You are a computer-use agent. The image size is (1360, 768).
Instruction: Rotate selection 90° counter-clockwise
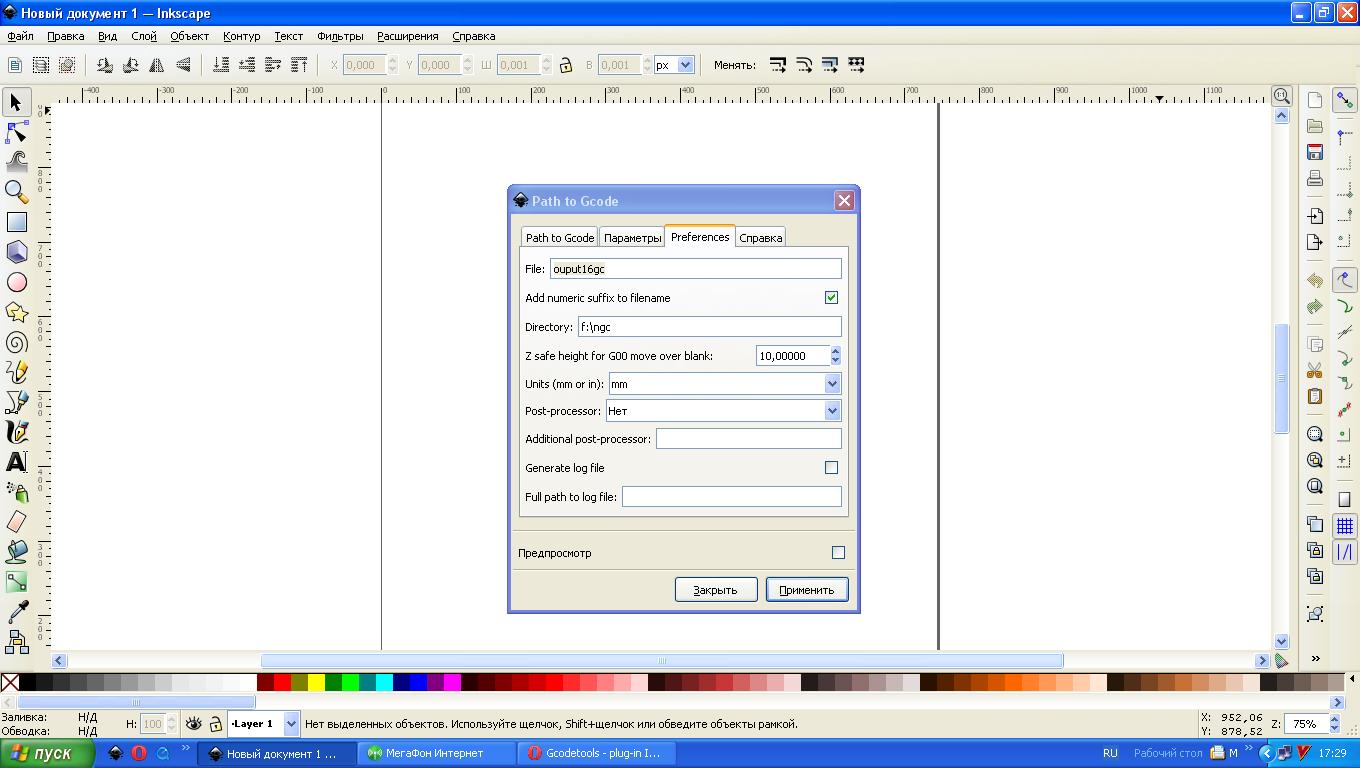pos(105,65)
